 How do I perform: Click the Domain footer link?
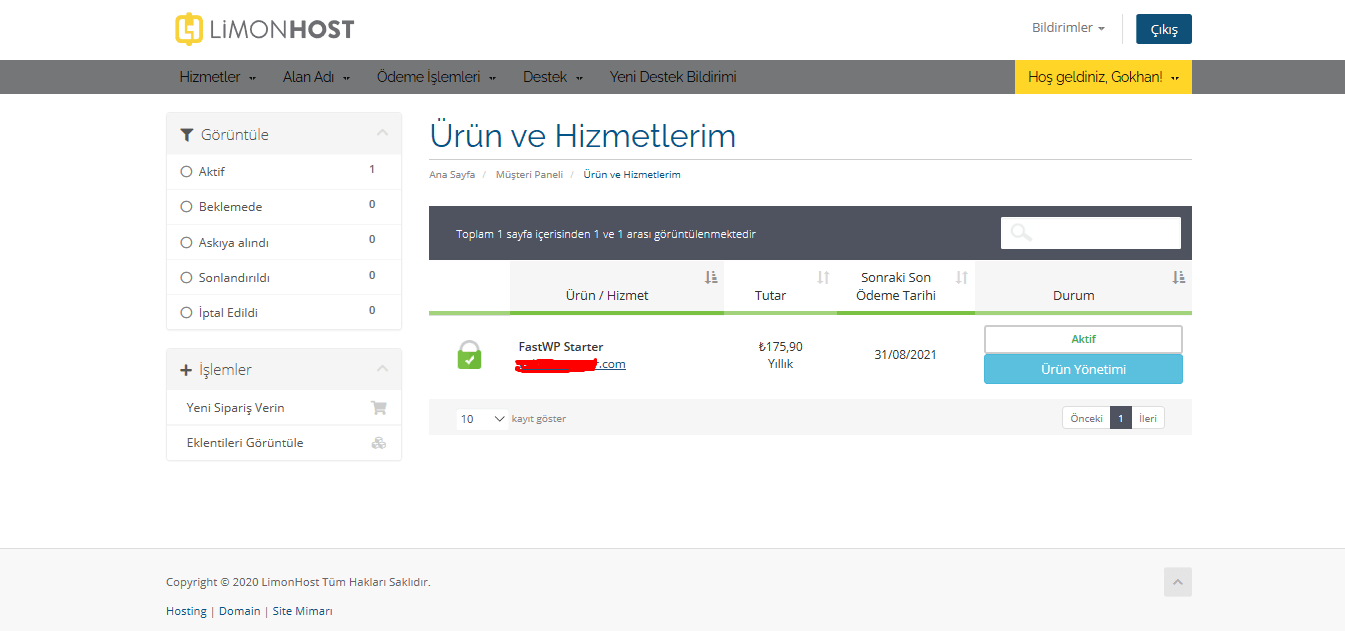pyautogui.click(x=239, y=611)
